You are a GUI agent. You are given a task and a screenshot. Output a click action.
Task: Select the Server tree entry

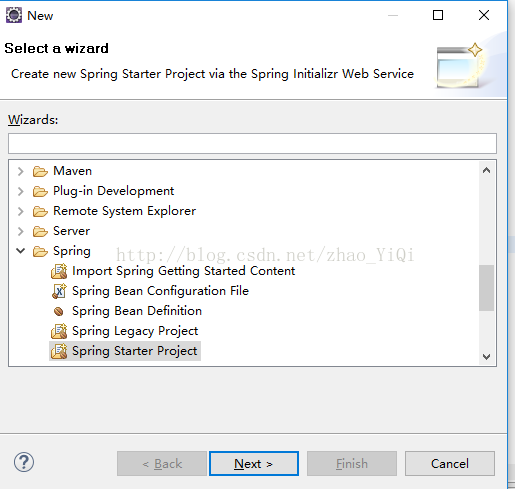[71, 231]
